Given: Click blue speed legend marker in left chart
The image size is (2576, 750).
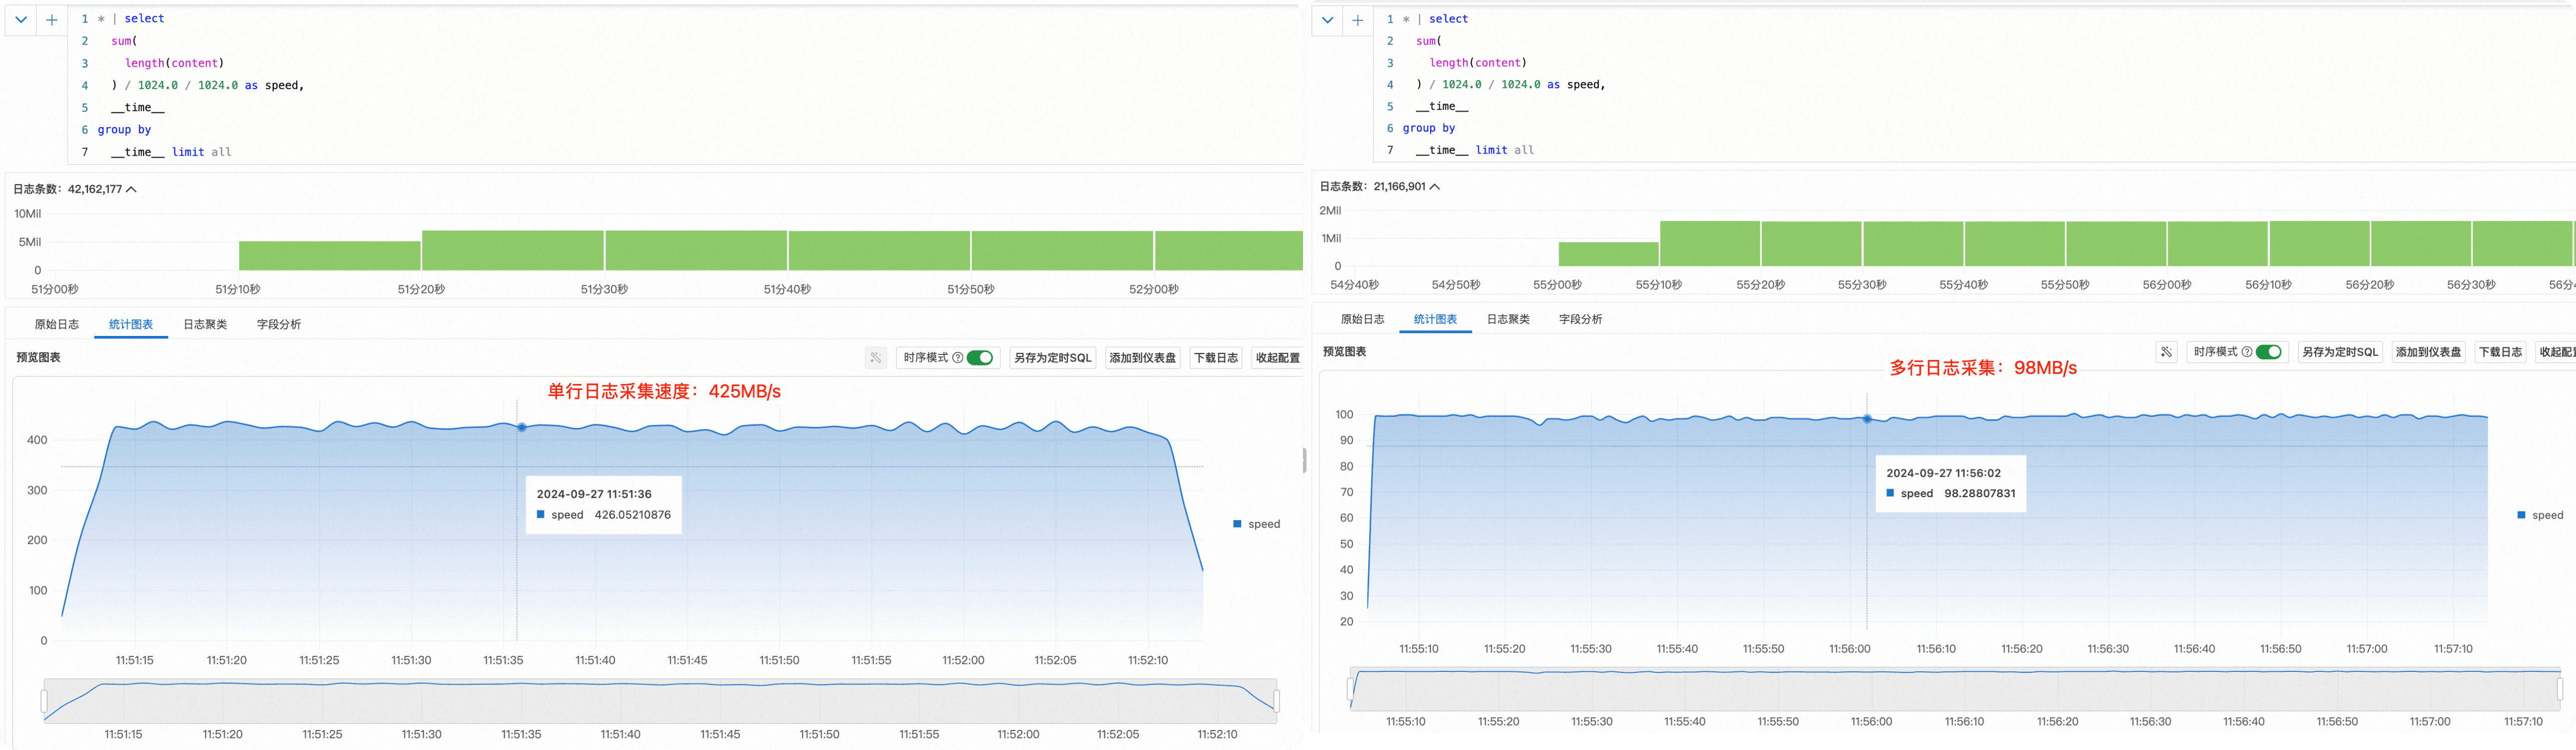Looking at the screenshot, I should (x=1237, y=524).
